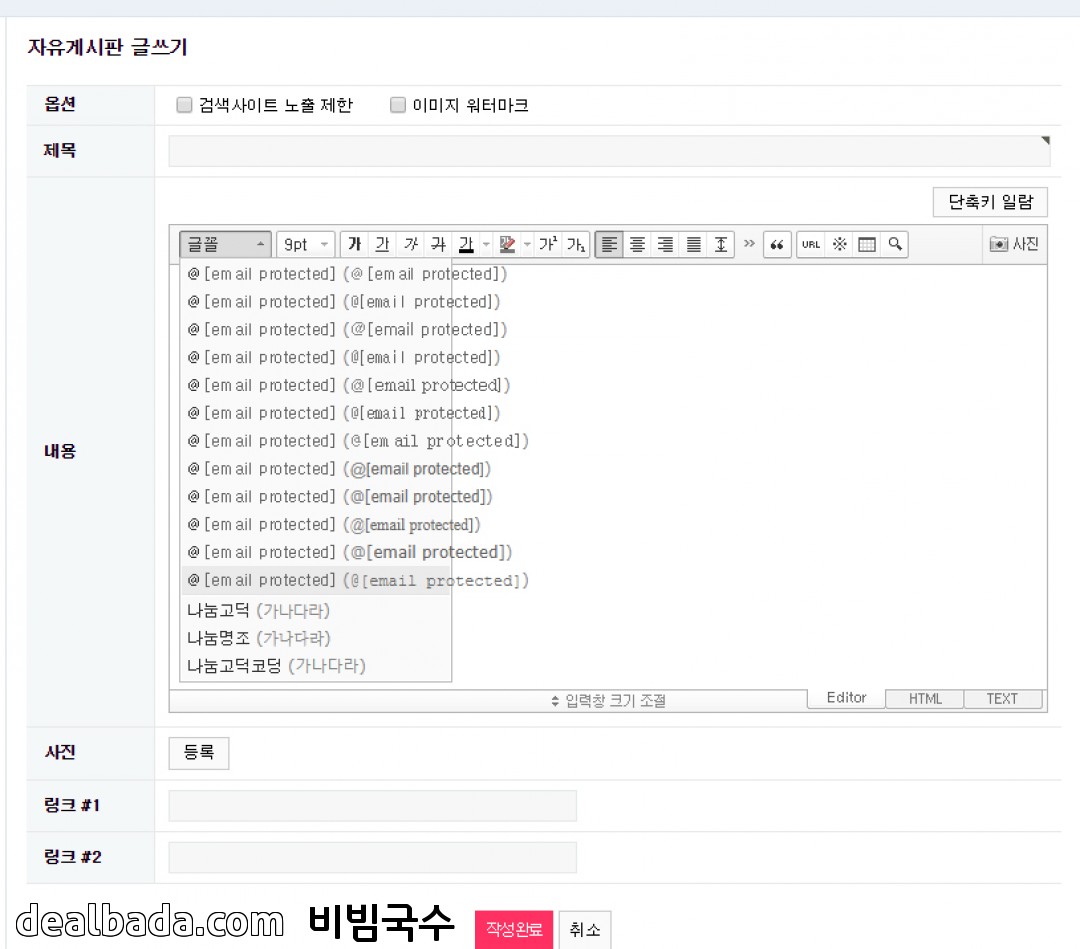Toggle bold text formatting
The image size is (1080, 949).
tap(354, 245)
